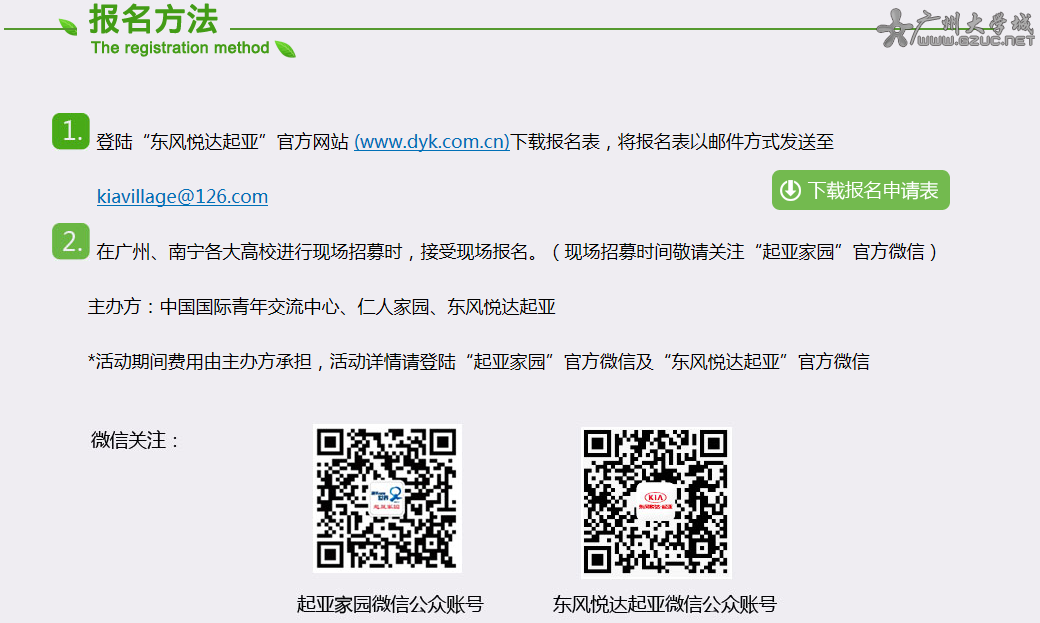Click the organizer line starting 主办方
This screenshot has width=1040, height=623.
coord(322,307)
